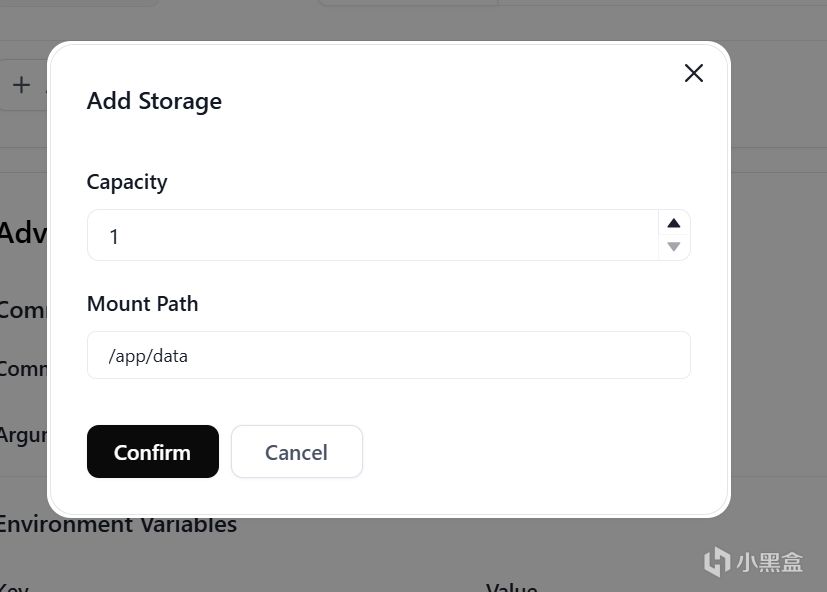The image size is (827, 592).
Task: Decrease capacity with the down arrow
Action: [x=673, y=247]
